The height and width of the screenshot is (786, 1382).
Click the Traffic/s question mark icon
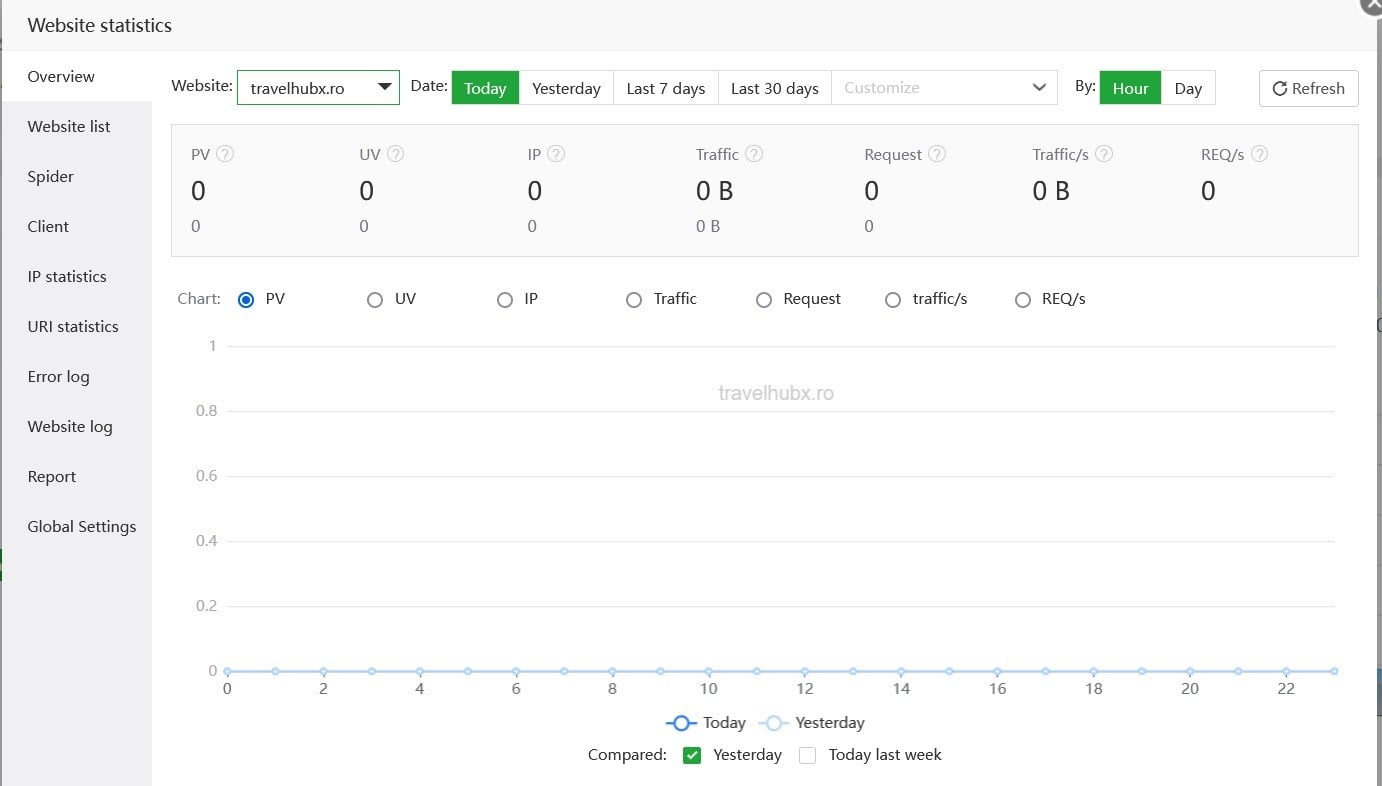pos(1104,154)
